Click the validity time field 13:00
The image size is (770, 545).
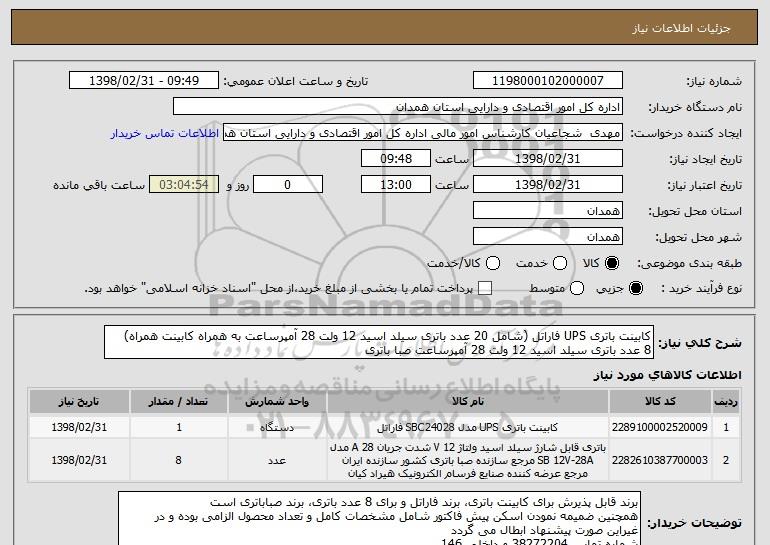[396, 185]
